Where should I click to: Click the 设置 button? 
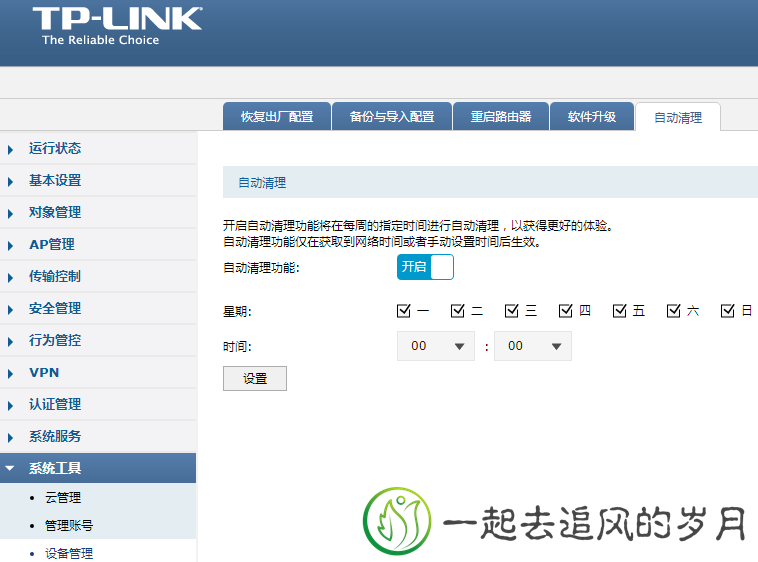[254, 378]
